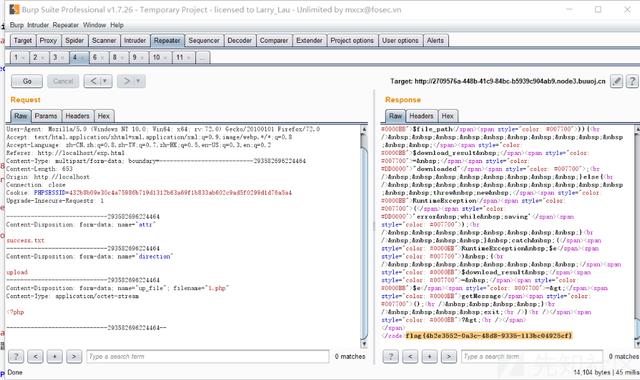Screen dimensions: 640x380
Task: Focus the response search term field
Action: coord(532,356)
